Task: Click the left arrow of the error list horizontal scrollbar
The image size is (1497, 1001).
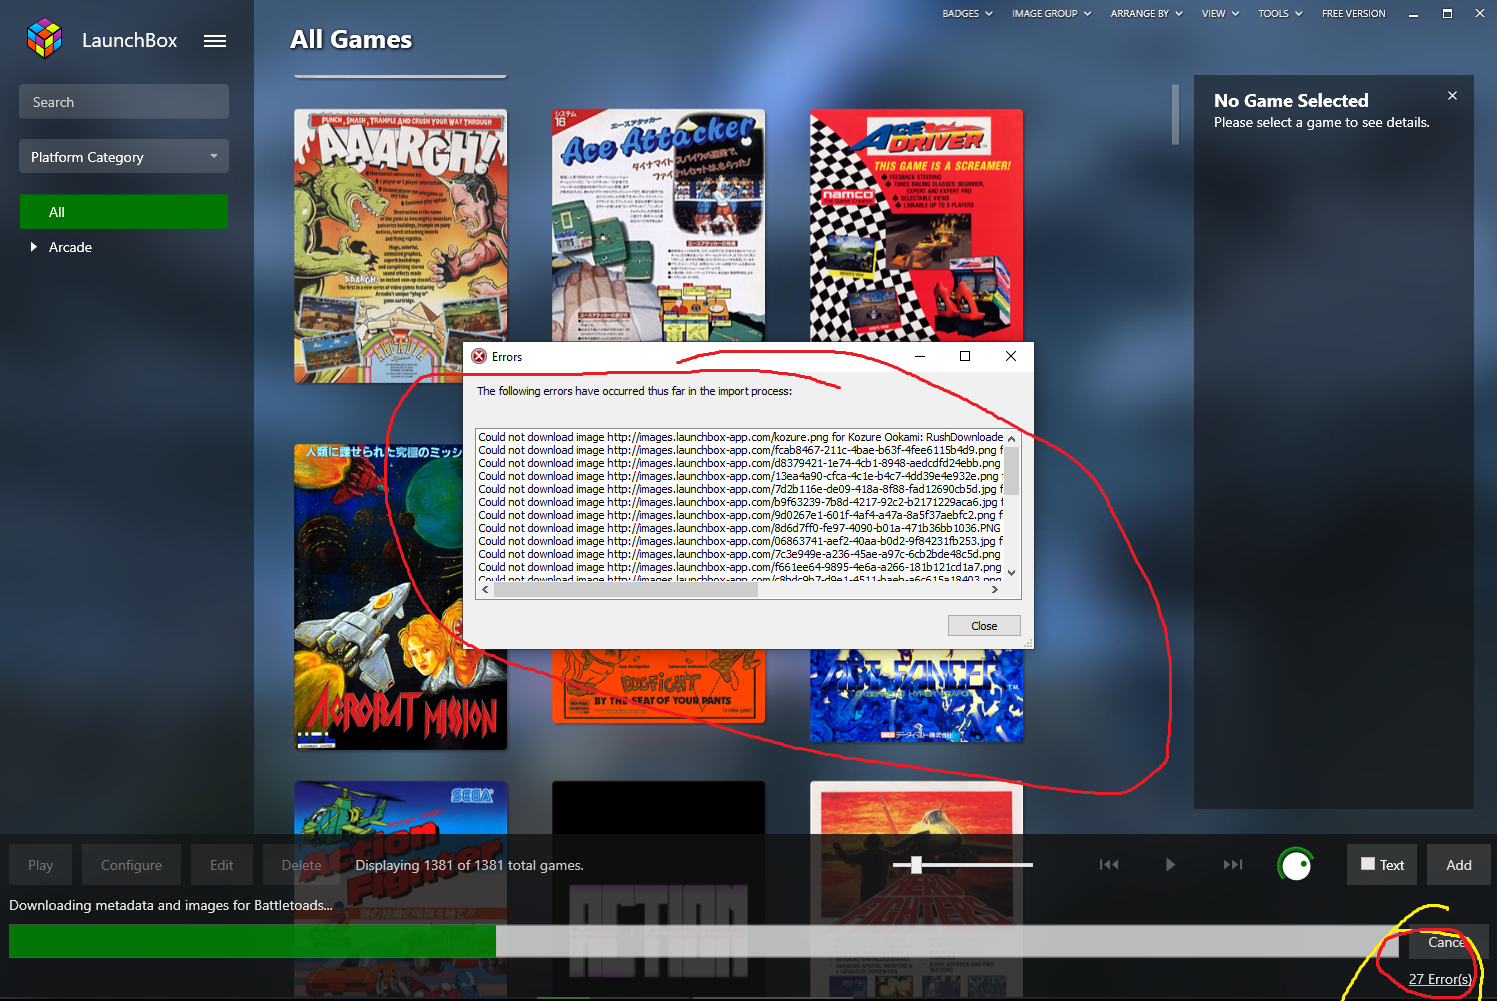Action: point(485,590)
